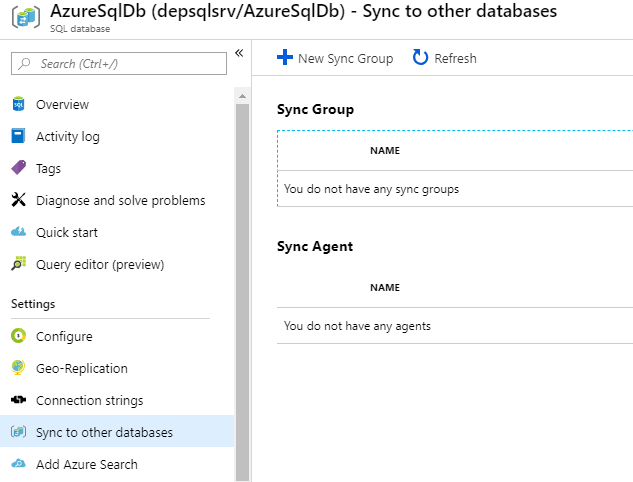
Task: Click the Quick start cloud icon
Action: point(18,232)
